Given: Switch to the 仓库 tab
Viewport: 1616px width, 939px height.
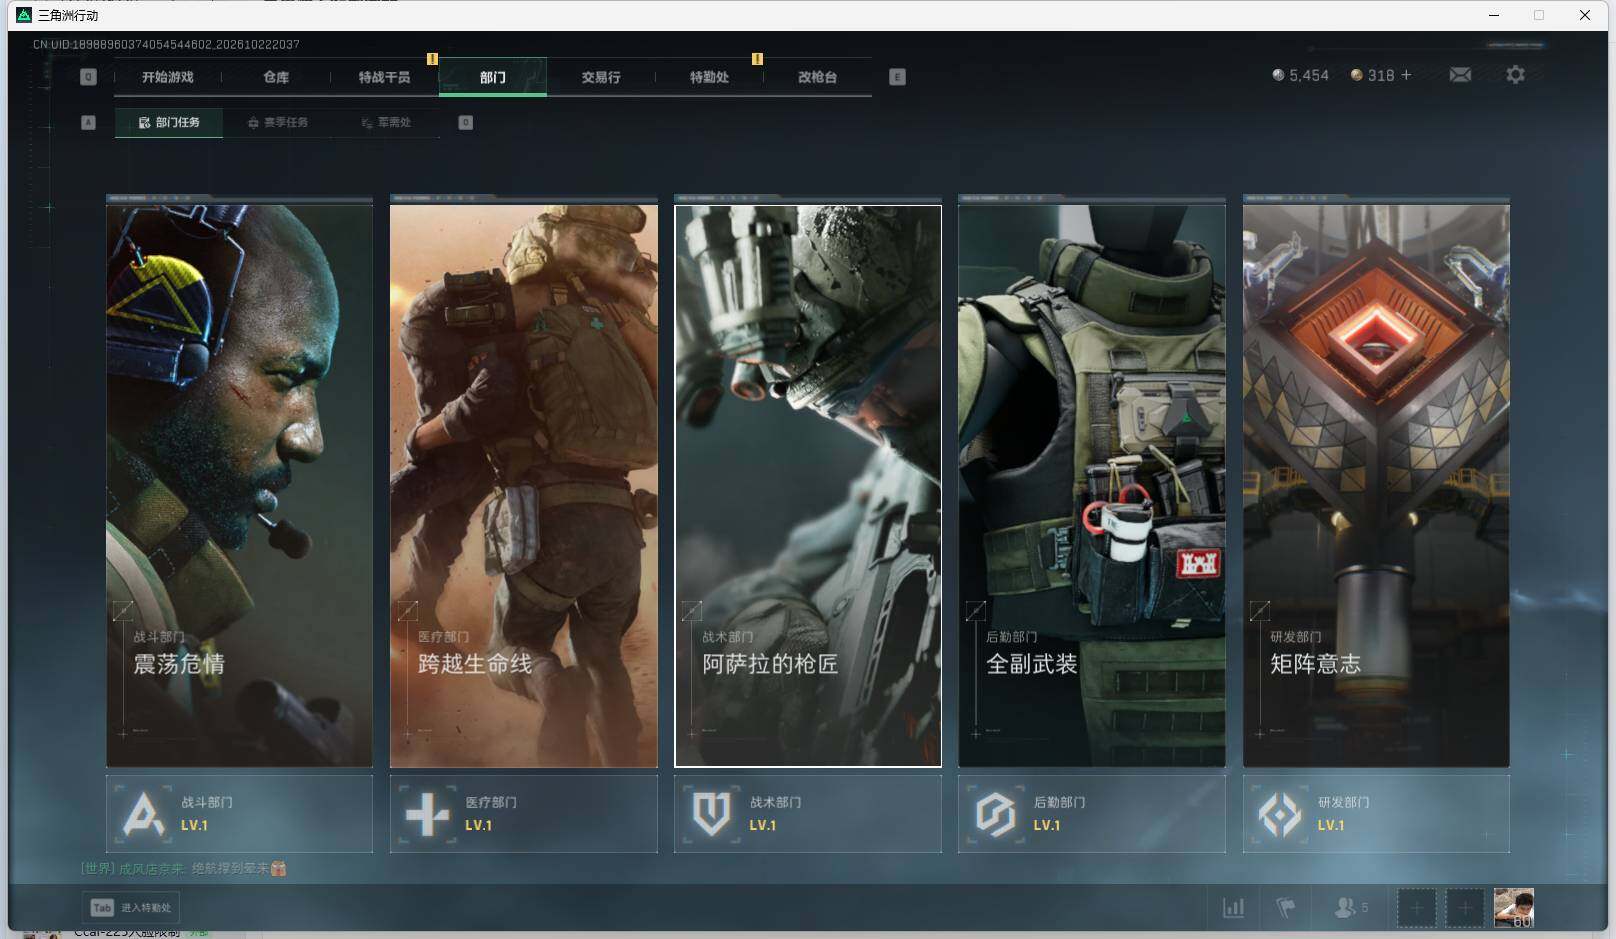Looking at the screenshot, I should click(x=276, y=77).
